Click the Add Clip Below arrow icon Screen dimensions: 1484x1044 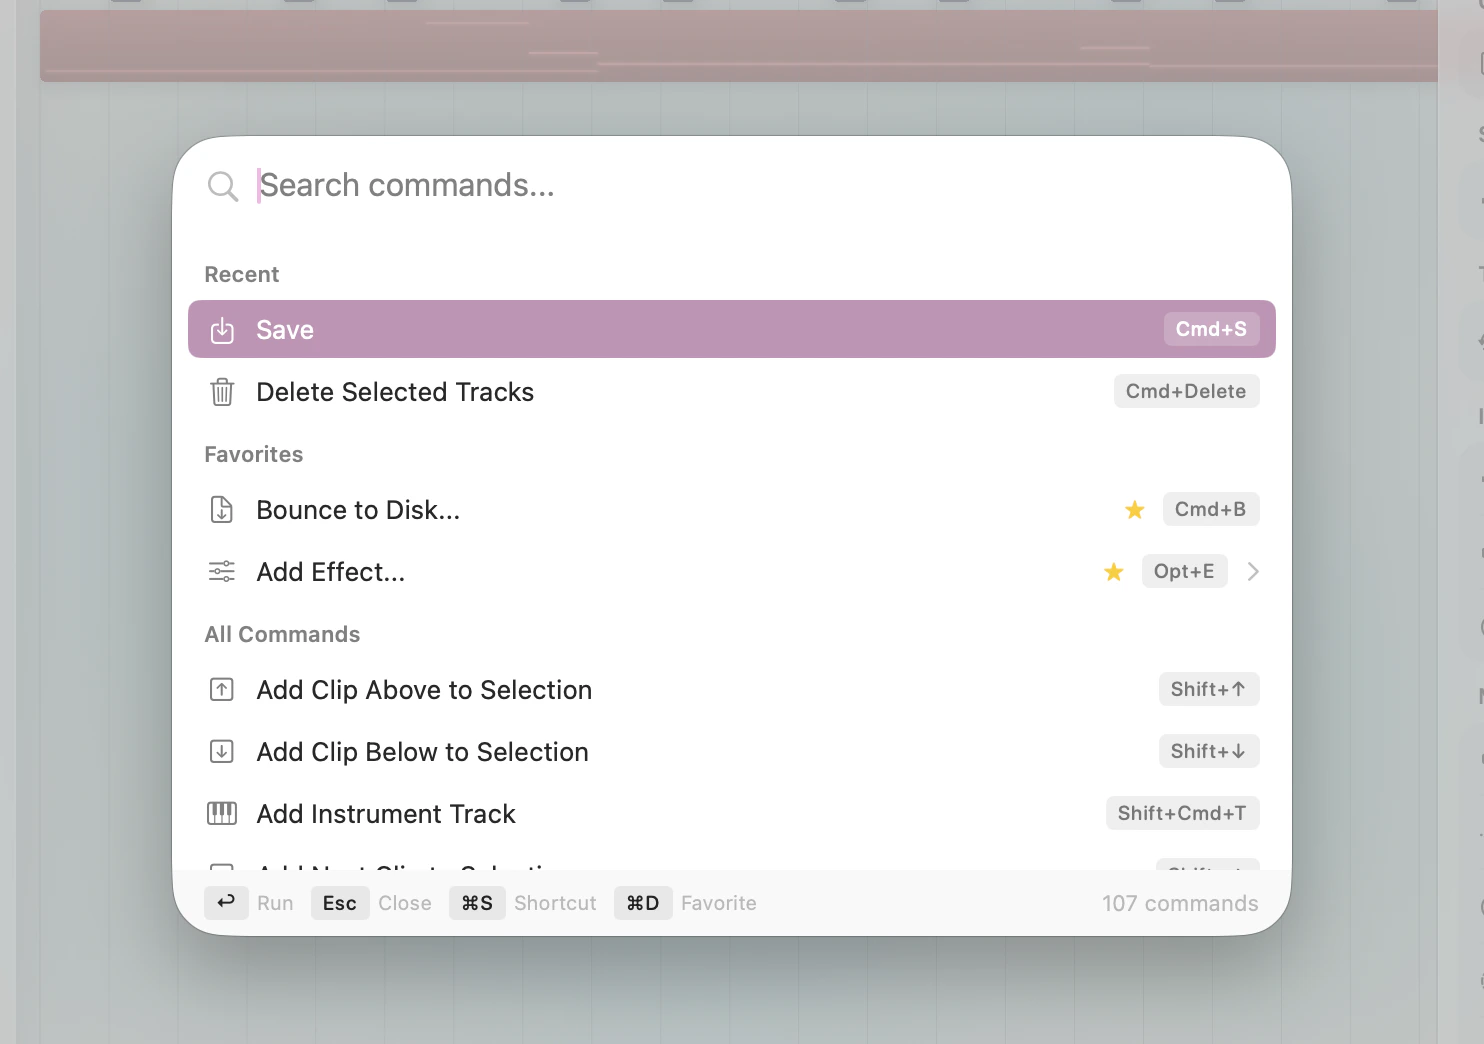[222, 752]
